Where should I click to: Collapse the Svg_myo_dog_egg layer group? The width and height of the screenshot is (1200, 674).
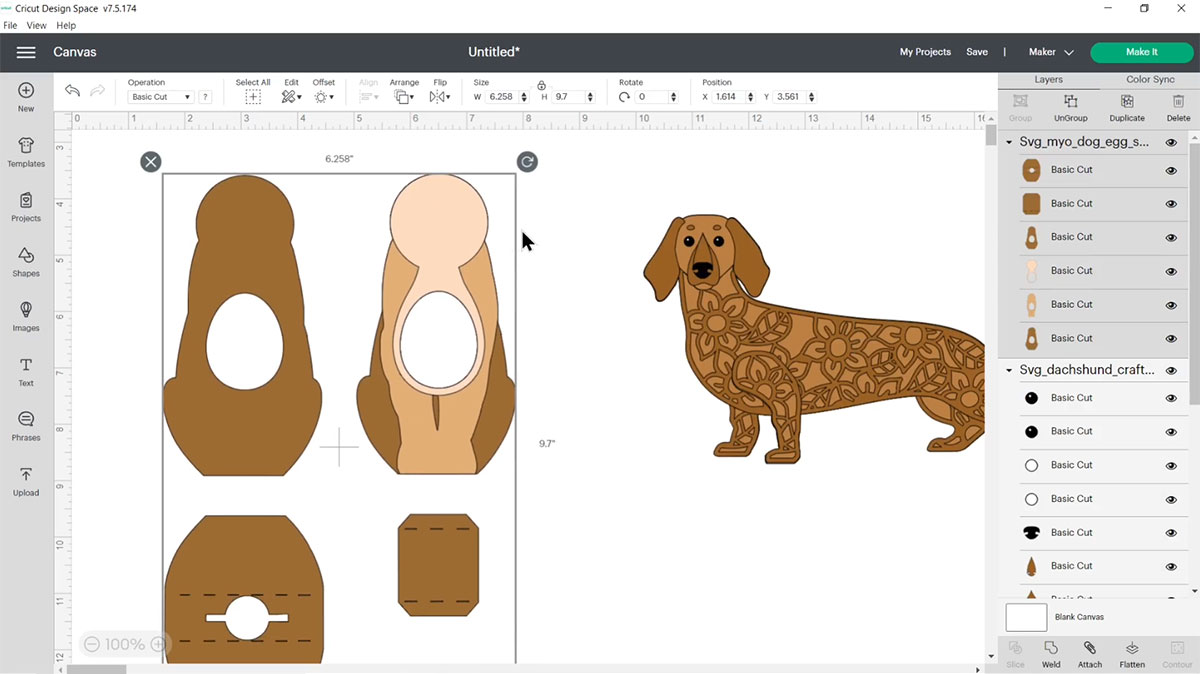tap(1009, 143)
